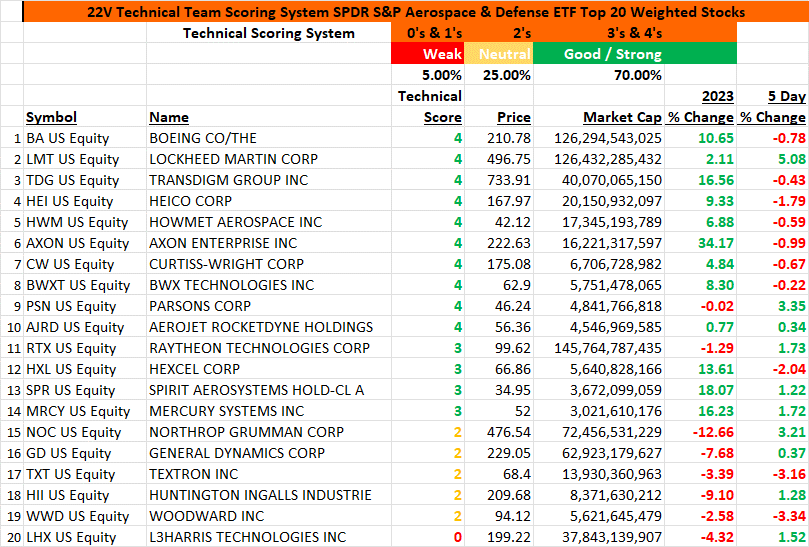Click the 'Market Cap' column header
This screenshot has width=809, height=547.
click(x=598, y=117)
